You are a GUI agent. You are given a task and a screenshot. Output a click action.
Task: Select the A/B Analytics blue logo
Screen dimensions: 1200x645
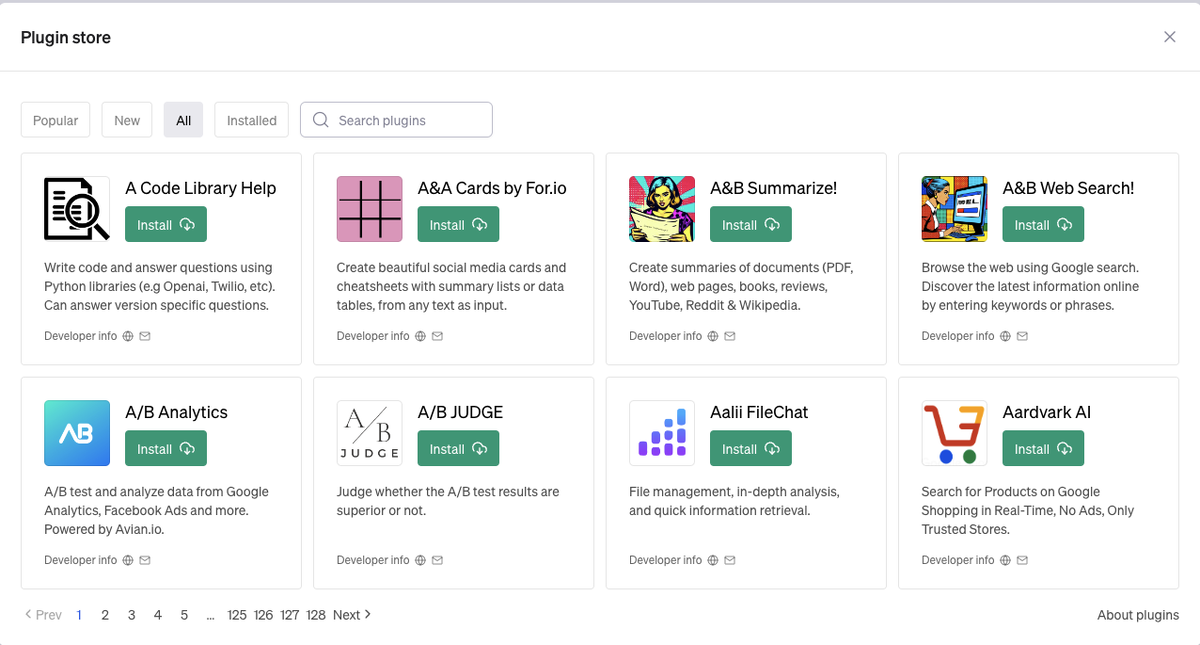[77, 433]
